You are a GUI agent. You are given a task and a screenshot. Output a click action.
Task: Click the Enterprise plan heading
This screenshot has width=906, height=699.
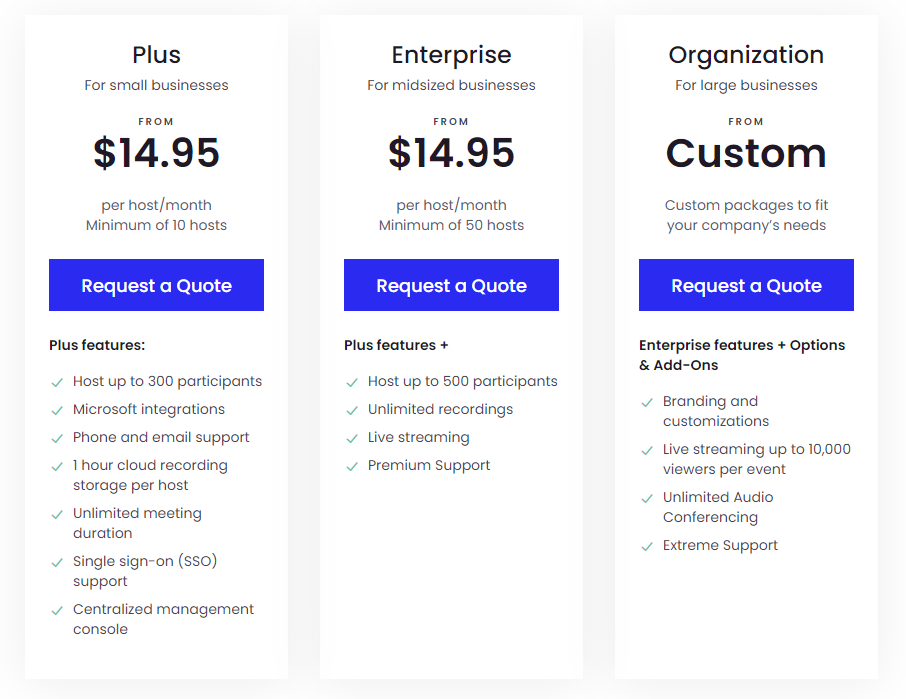click(451, 55)
